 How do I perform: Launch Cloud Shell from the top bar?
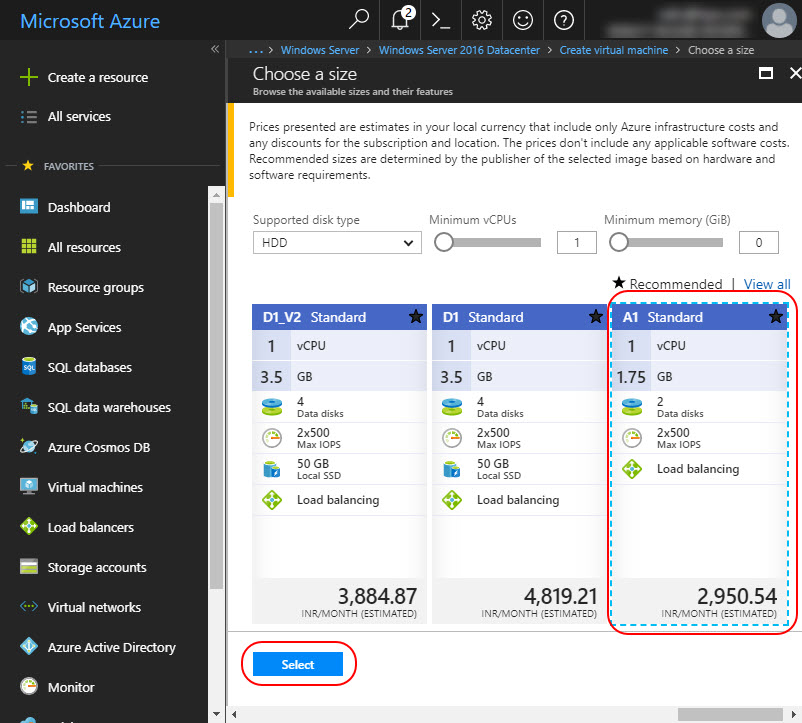coord(440,20)
